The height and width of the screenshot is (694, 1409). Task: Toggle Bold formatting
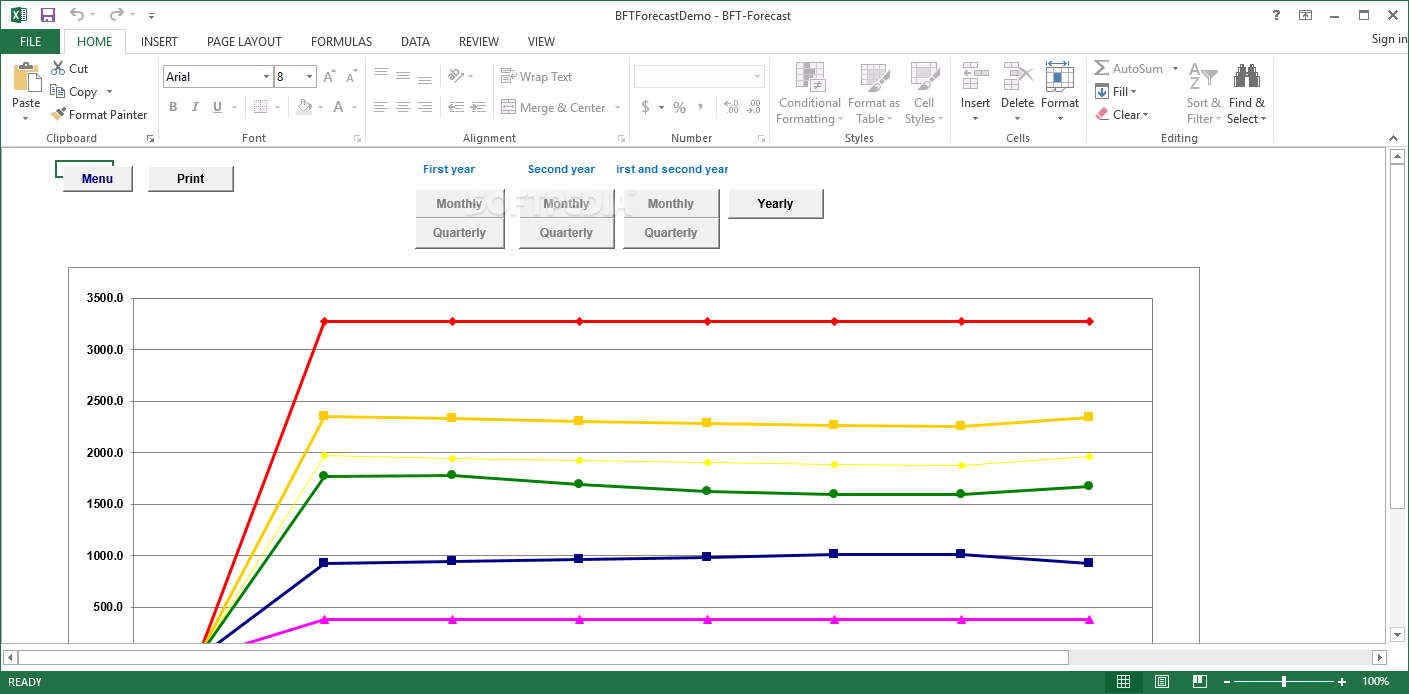[x=173, y=107]
